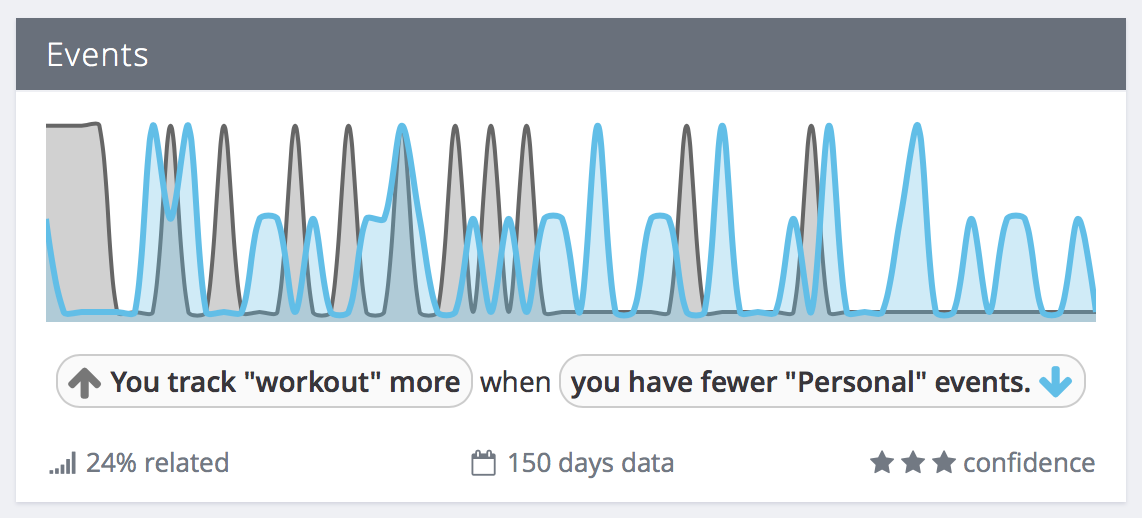1142x518 pixels.
Task: Click the second confidence star
Action: coord(913,463)
